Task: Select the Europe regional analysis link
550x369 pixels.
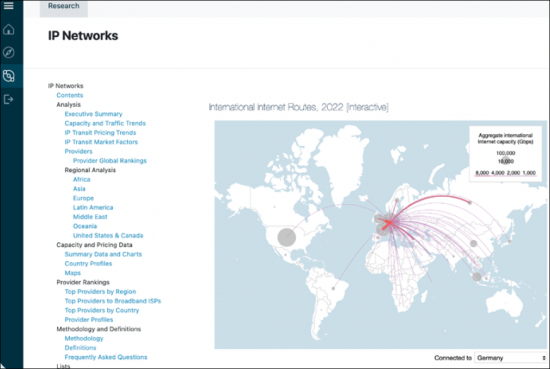Action: [83, 198]
